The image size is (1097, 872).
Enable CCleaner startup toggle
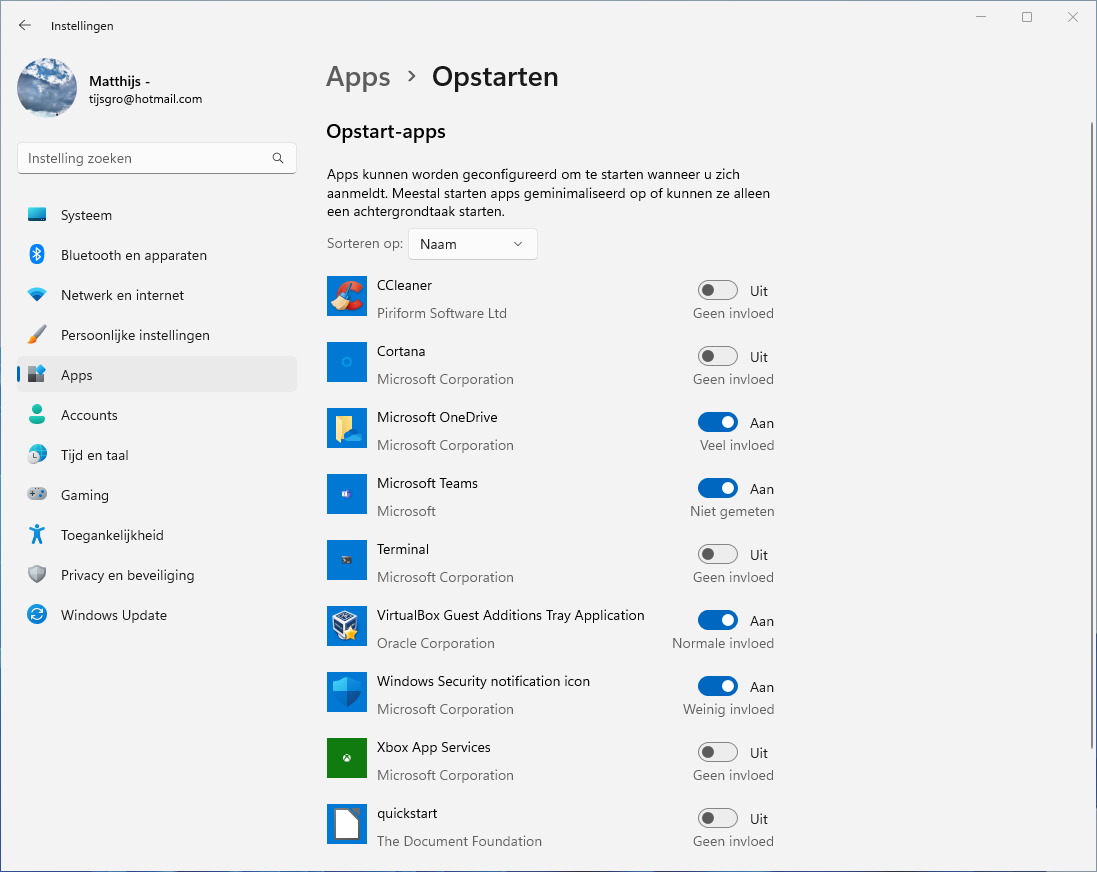tap(717, 291)
